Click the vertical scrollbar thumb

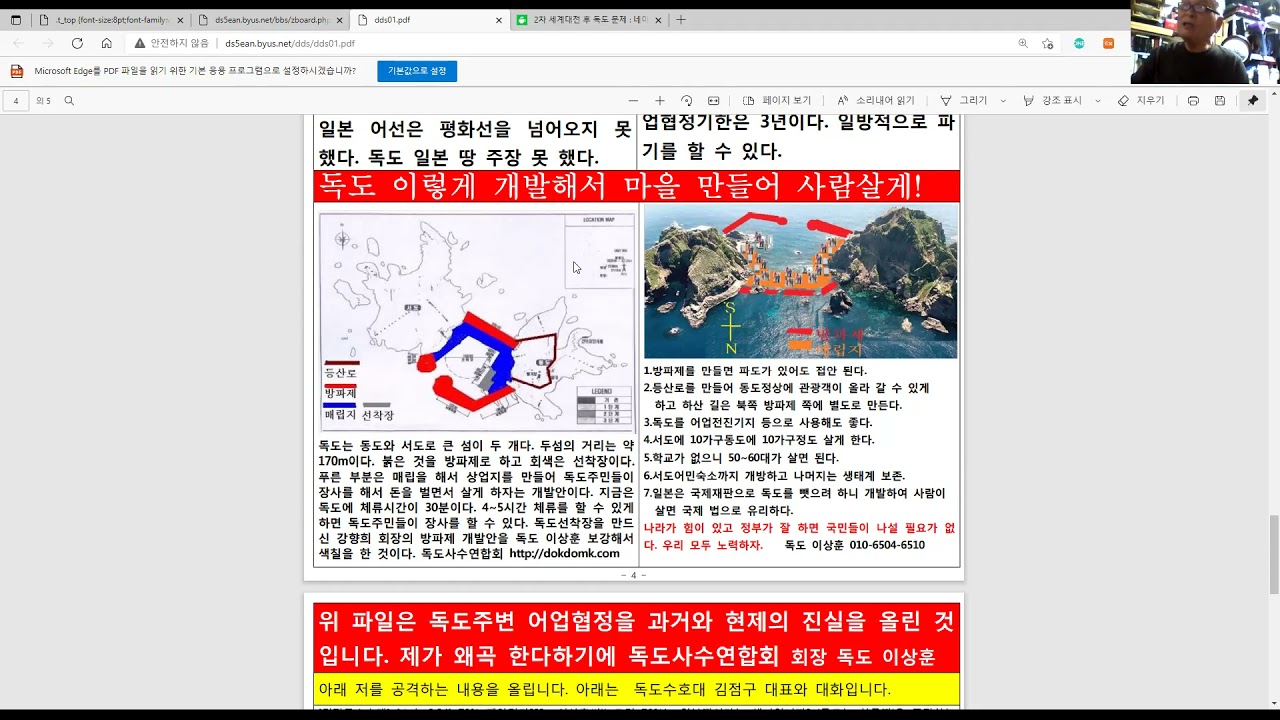pyautogui.click(x=1273, y=553)
